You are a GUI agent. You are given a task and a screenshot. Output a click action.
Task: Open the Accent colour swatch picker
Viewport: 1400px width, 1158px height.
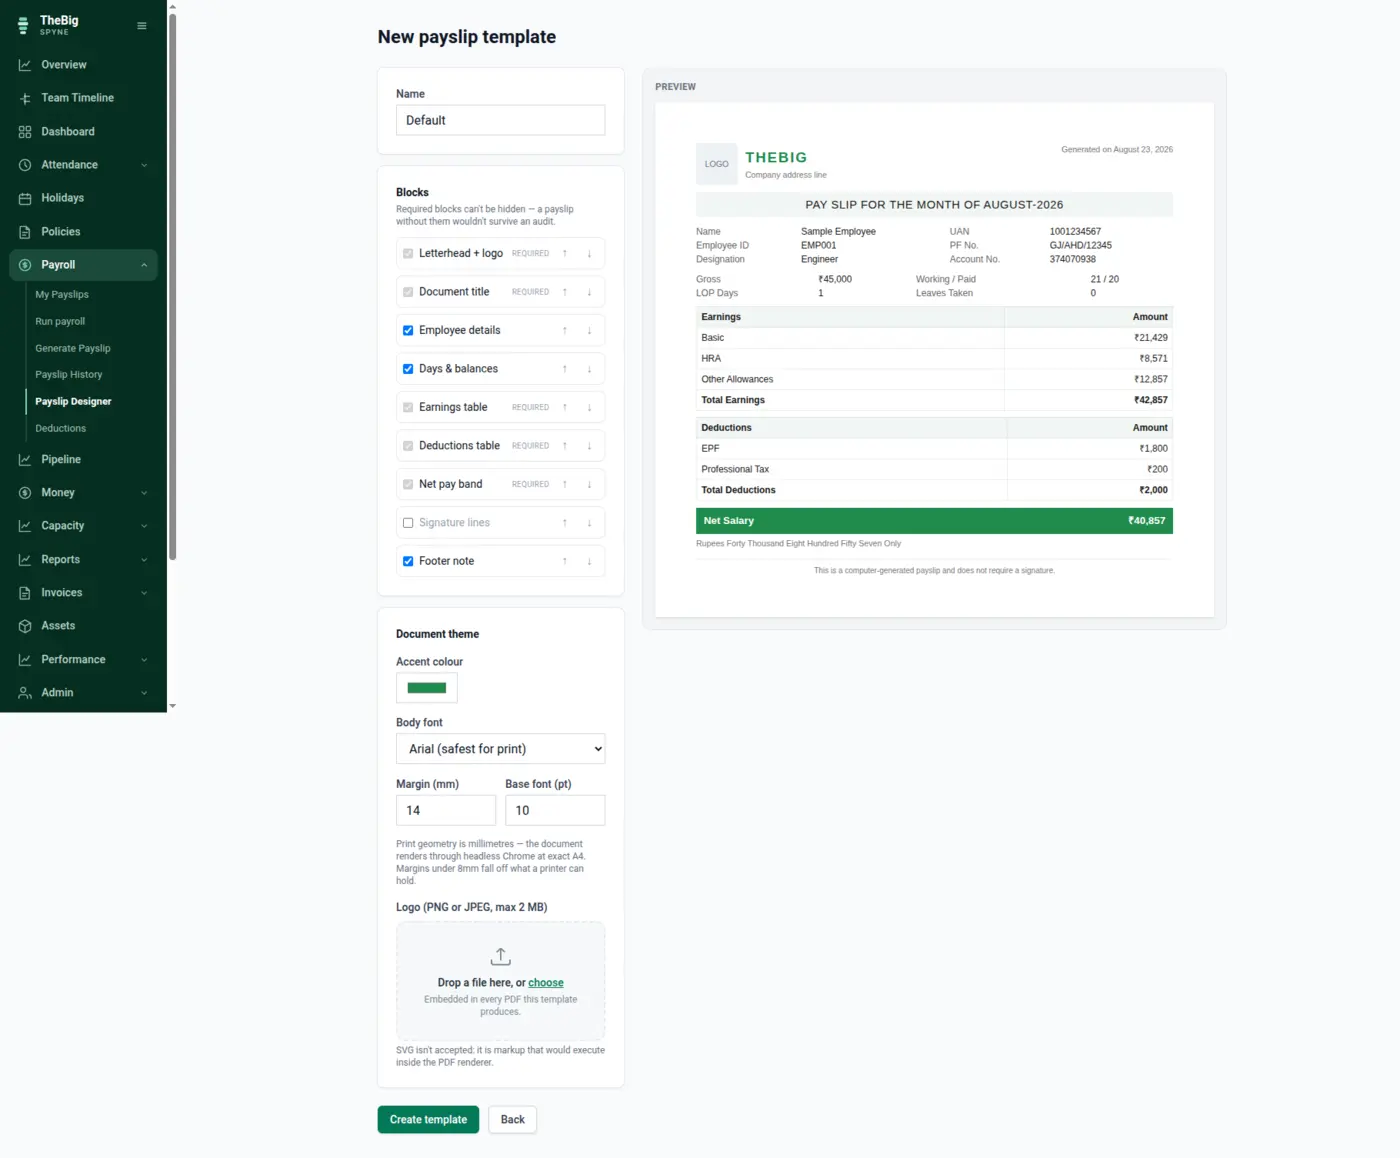click(x=427, y=688)
